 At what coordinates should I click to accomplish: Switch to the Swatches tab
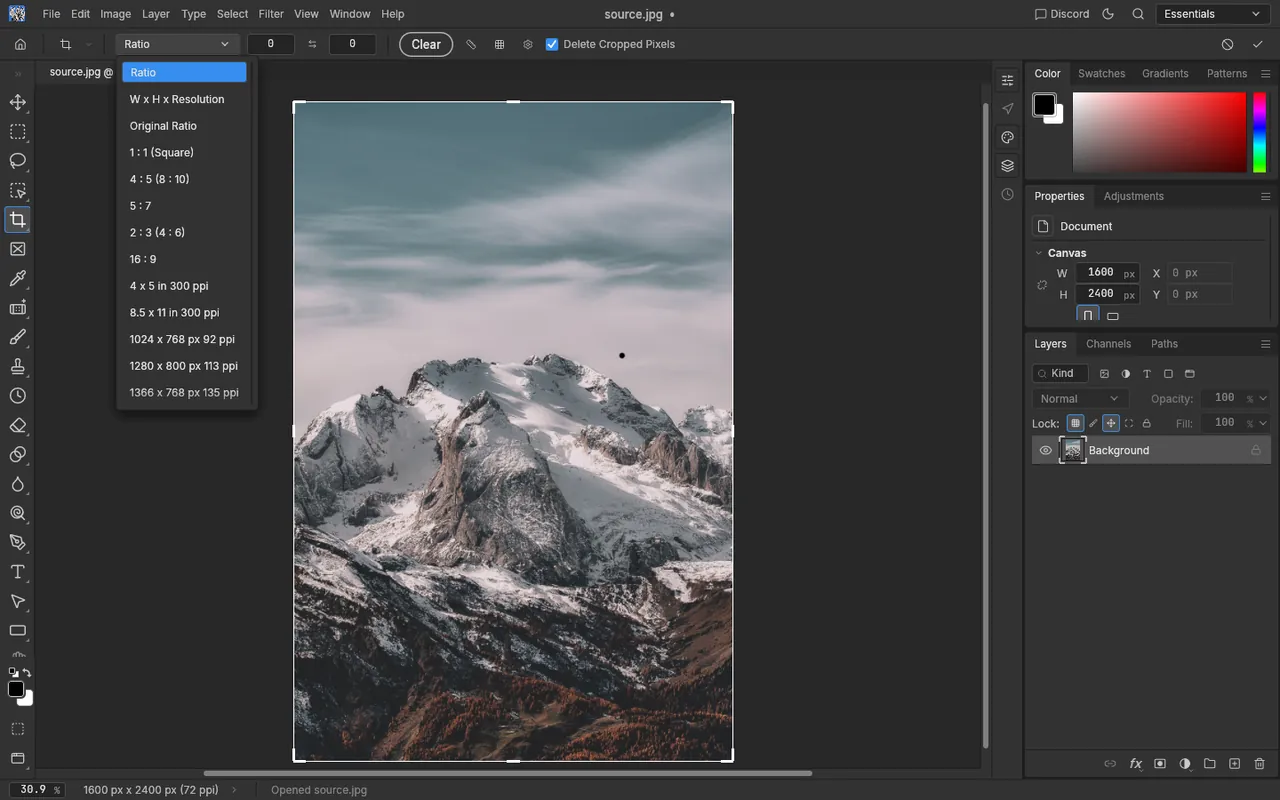(1101, 74)
